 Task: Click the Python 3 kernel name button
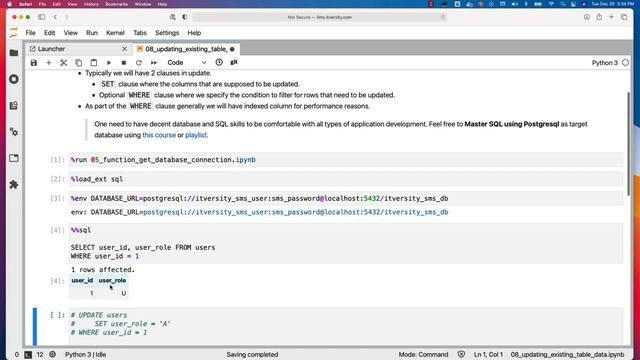click(604, 63)
